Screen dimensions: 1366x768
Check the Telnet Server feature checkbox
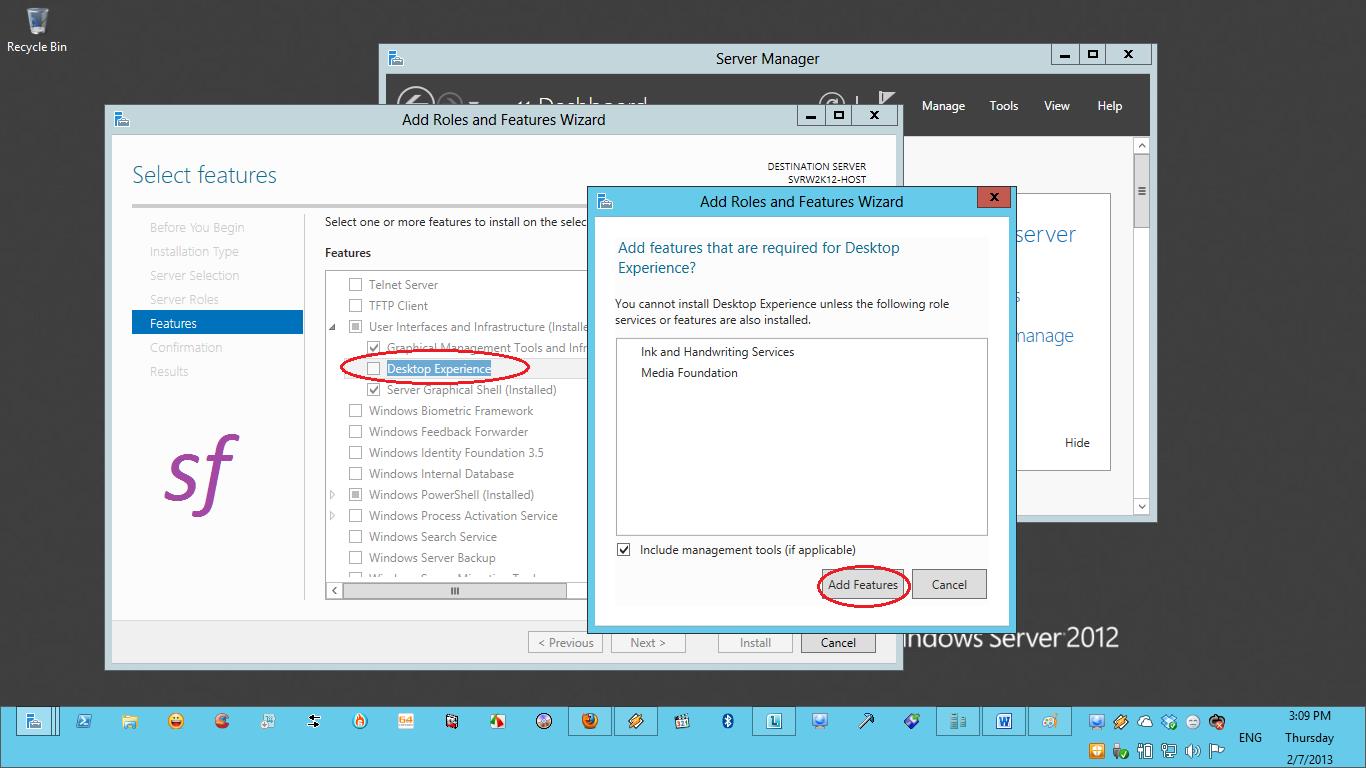pyautogui.click(x=355, y=285)
